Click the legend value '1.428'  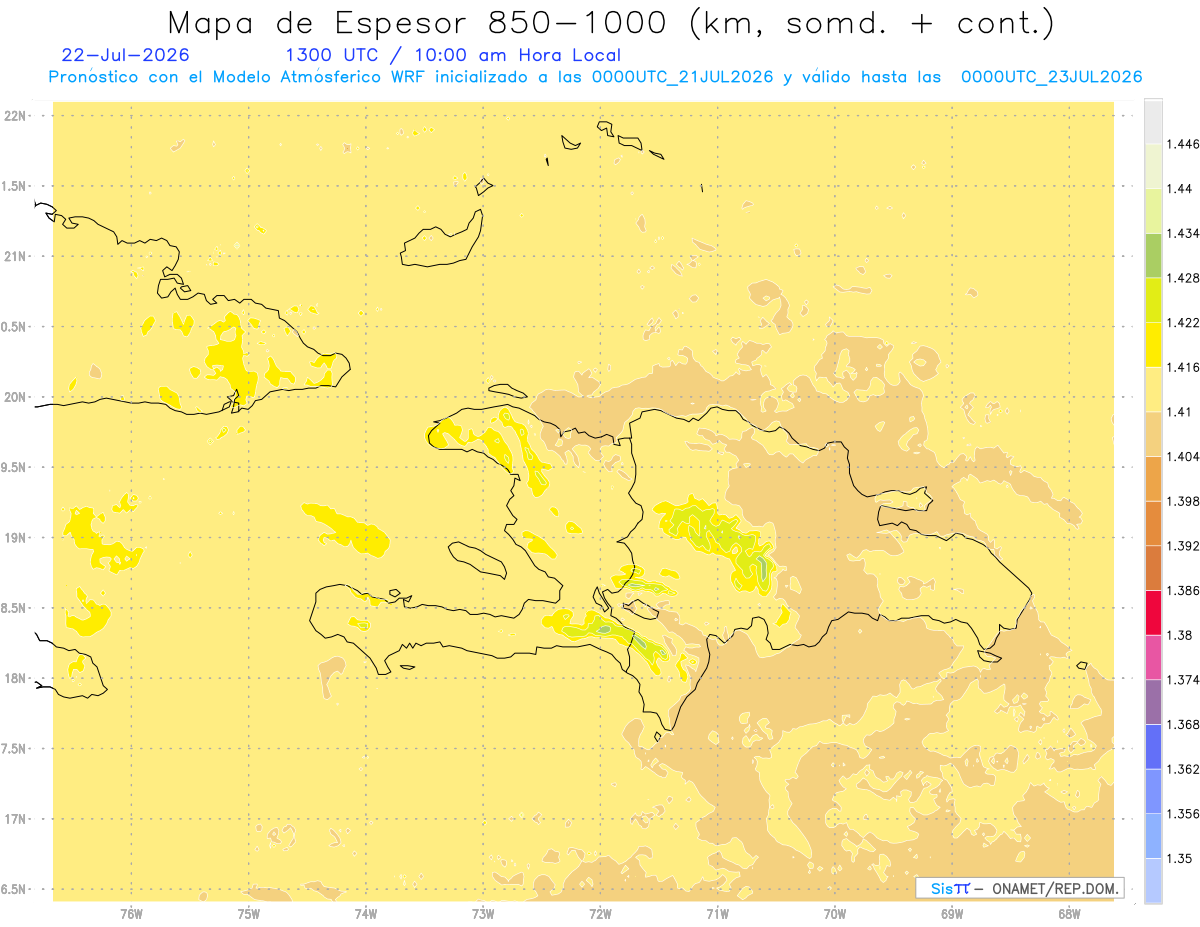tap(1182, 278)
